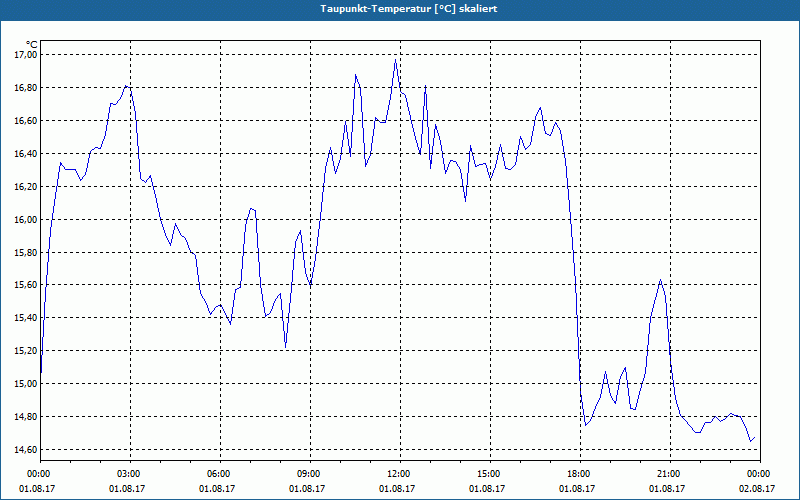This screenshot has width=800, height=500.
Task: Click the 21:00 time label
Action: 670,474
